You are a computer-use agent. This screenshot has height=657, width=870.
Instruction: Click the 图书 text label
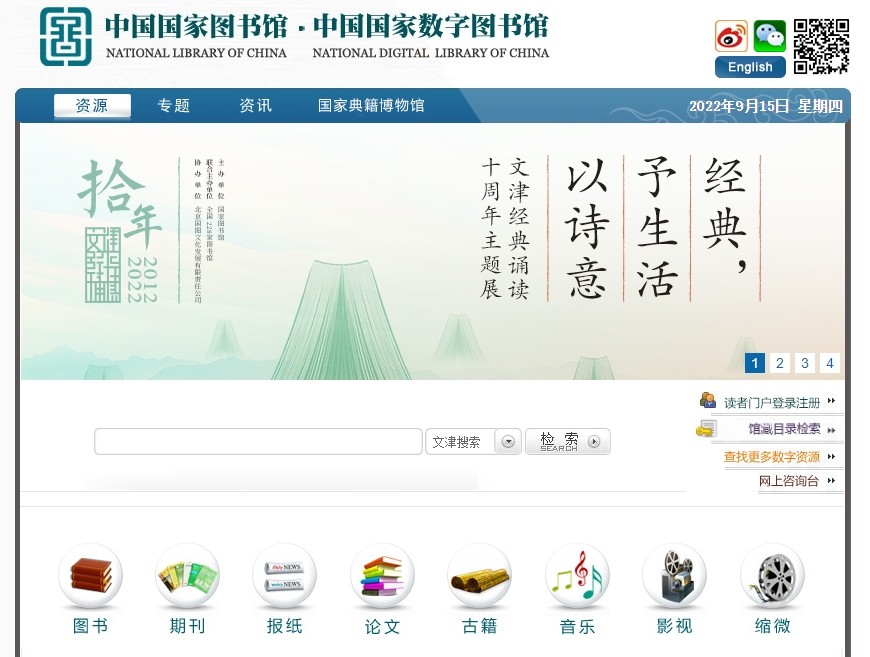(x=90, y=626)
